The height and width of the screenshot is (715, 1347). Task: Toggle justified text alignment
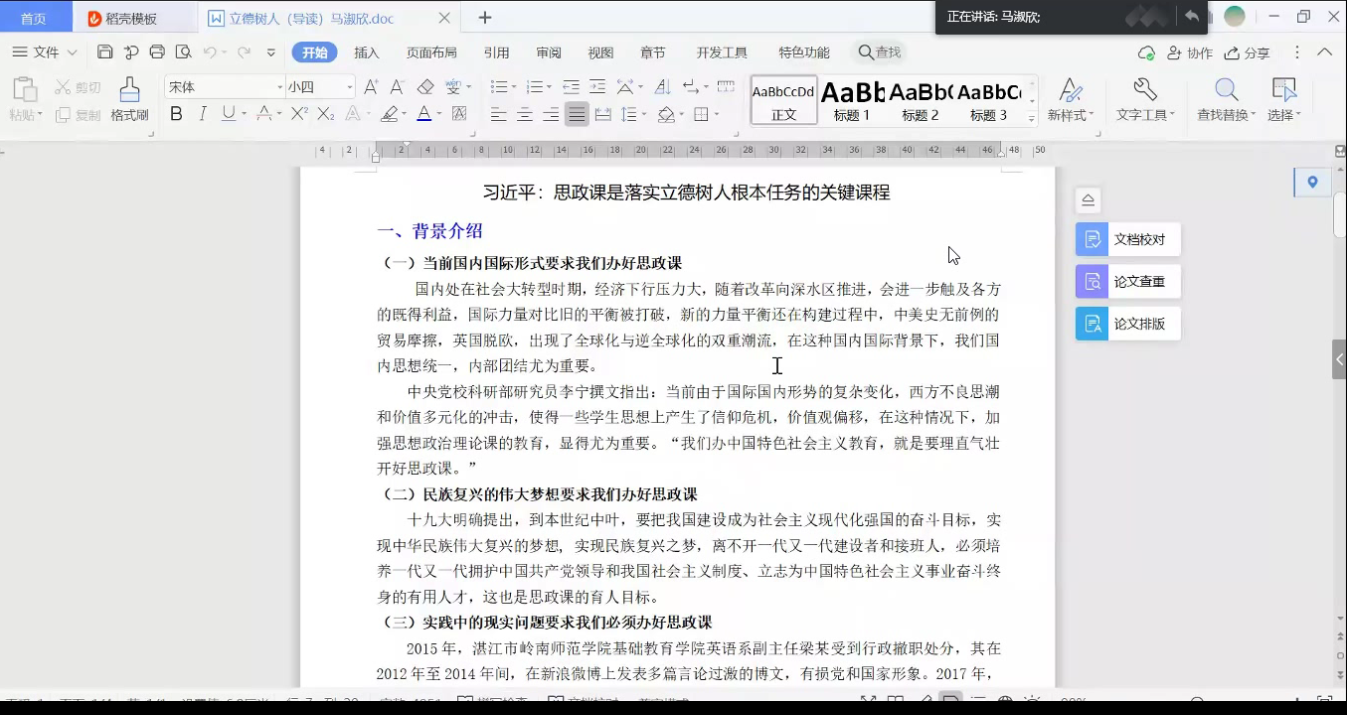pos(577,114)
